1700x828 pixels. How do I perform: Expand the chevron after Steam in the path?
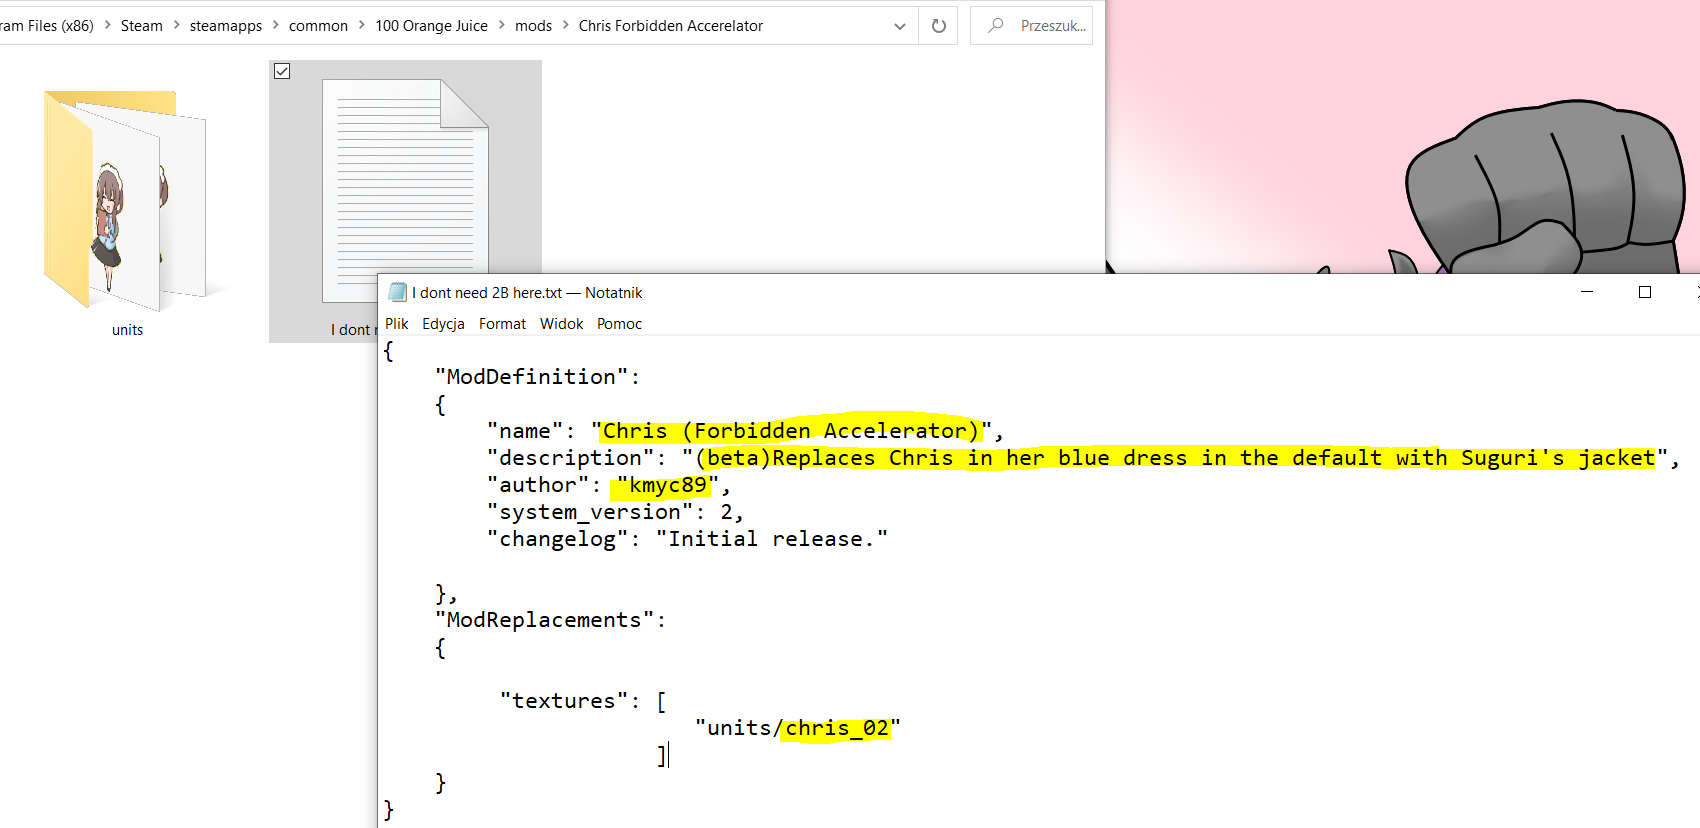click(x=176, y=26)
